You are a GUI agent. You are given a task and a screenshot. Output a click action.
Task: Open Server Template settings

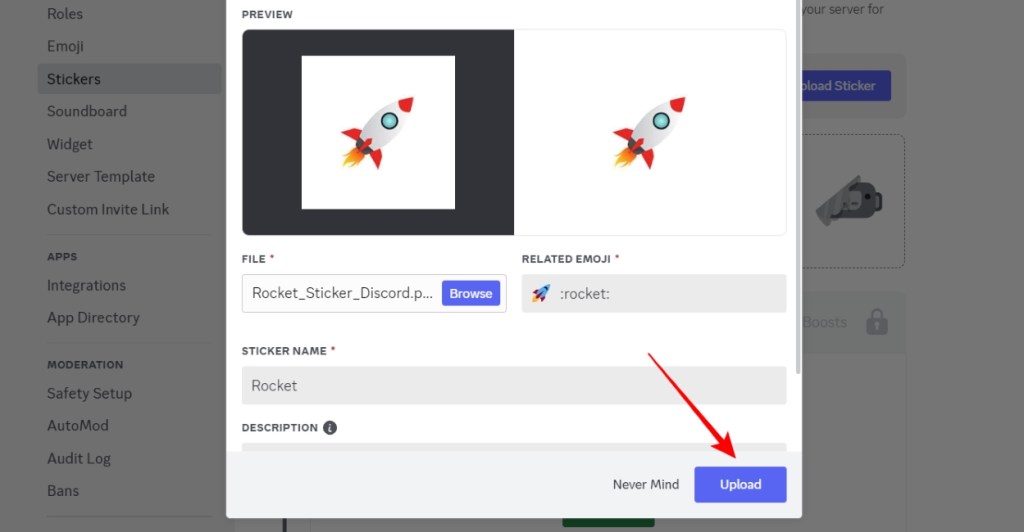pyautogui.click(x=101, y=177)
